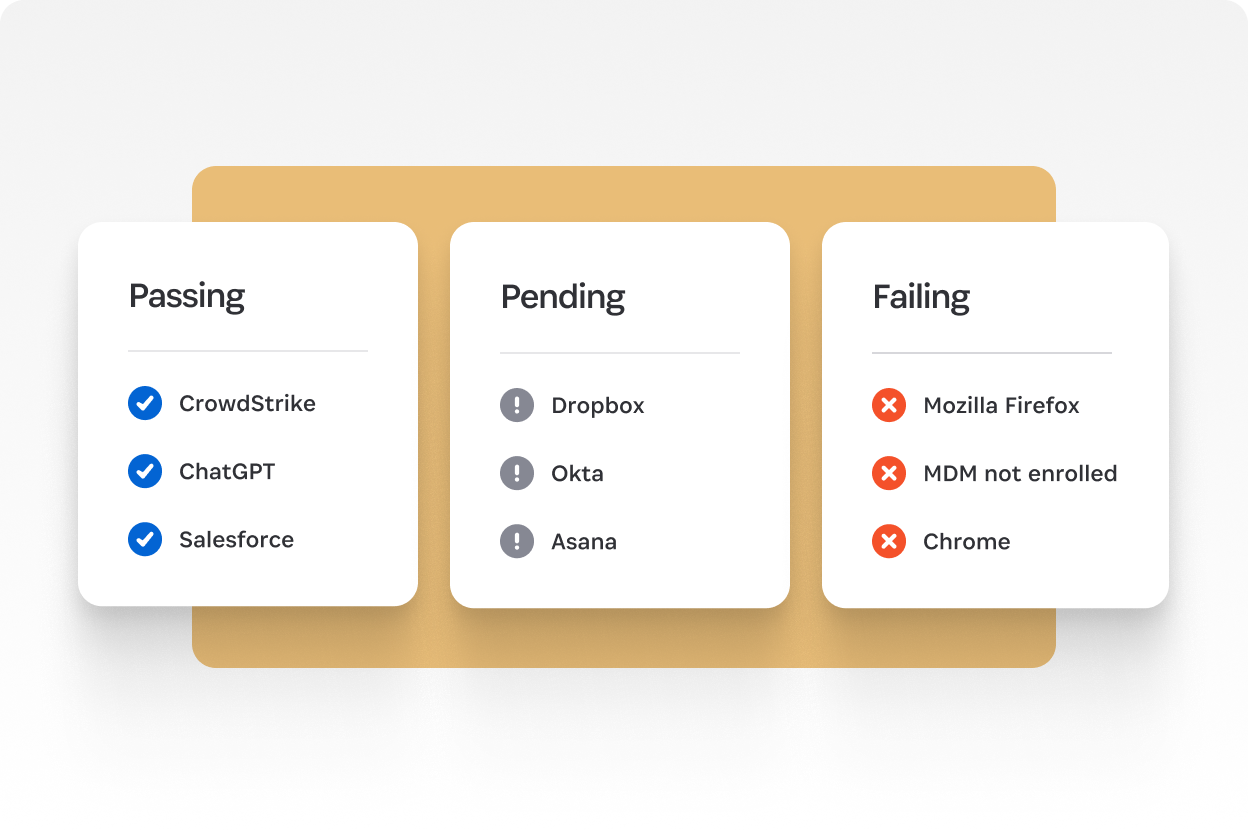Image resolution: width=1248 pixels, height=832 pixels.
Task: Open the MDM not enrolled entry
Action: 1020,473
